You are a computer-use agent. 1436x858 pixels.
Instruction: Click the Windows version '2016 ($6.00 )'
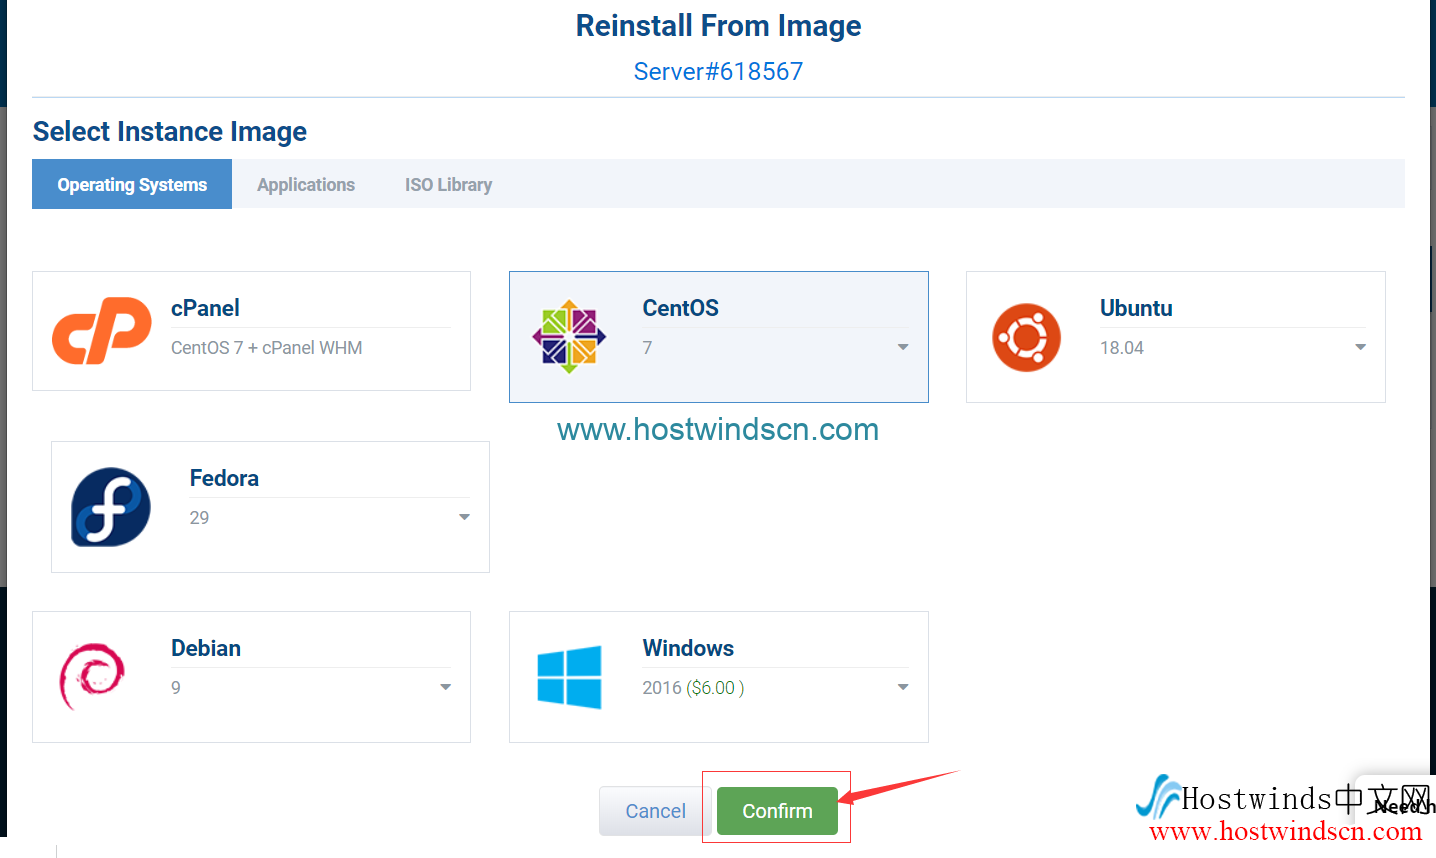[x=693, y=688]
